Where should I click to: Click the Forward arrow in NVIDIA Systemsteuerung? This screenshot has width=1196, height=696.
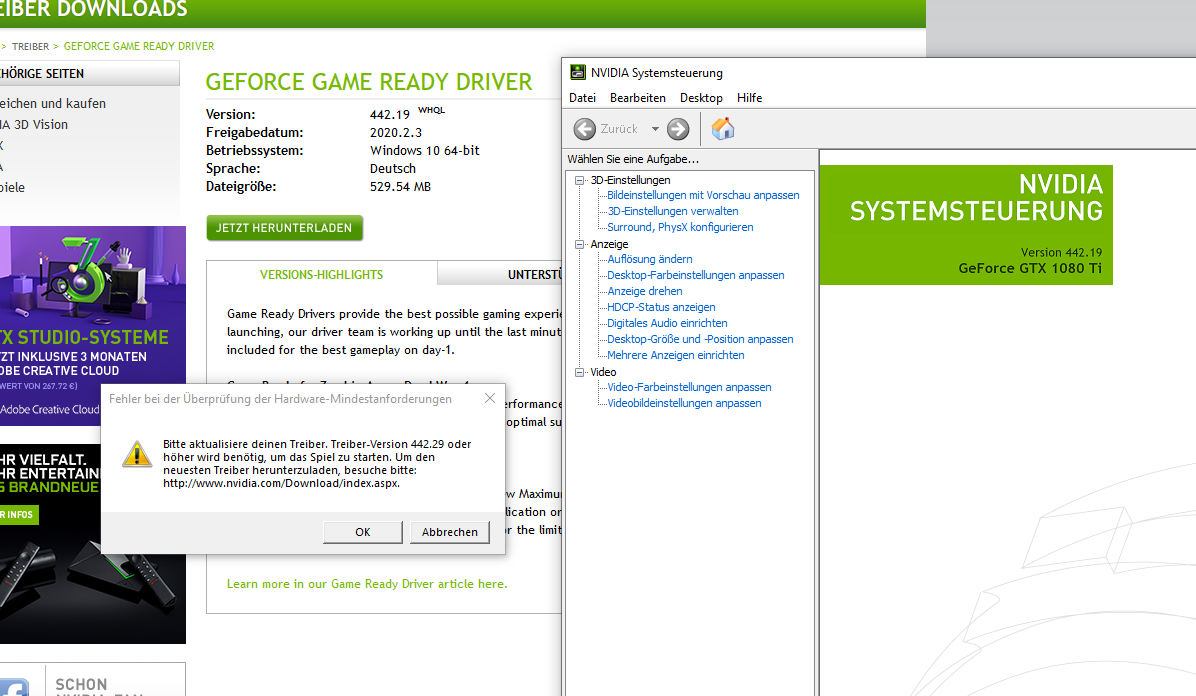click(x=678, y=129)
